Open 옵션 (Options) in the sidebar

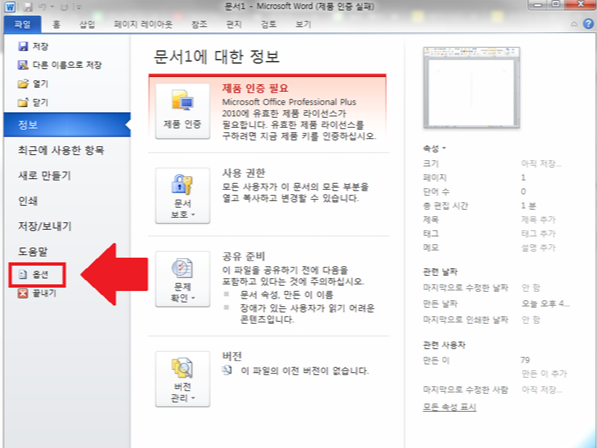point(38,274)
